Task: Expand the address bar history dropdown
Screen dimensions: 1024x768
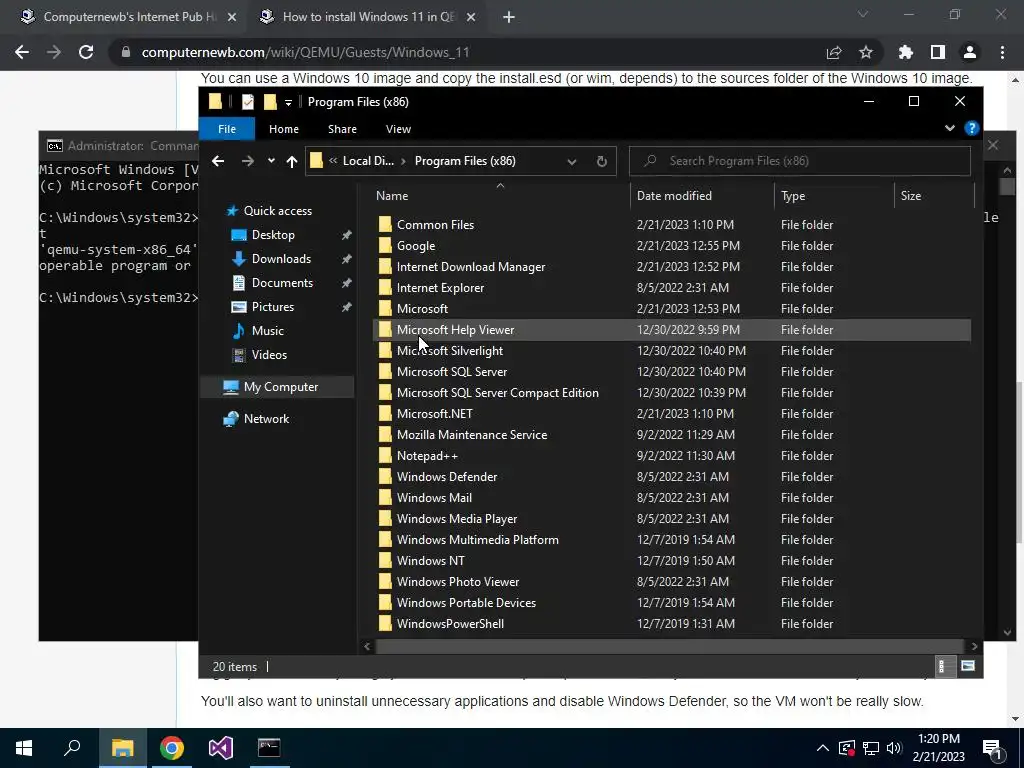Action: 571,161
